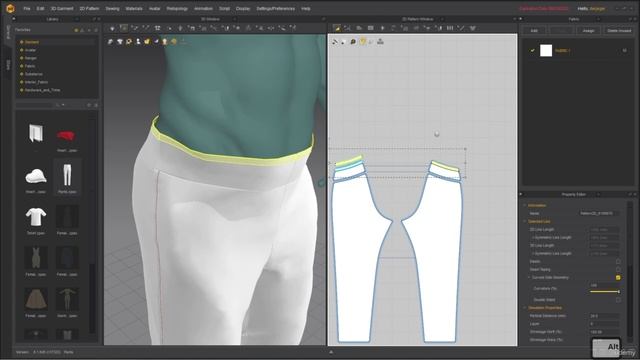This screenshot has height=360, width=640.
Task: Open the Materials menu
Action: [134, 9]
